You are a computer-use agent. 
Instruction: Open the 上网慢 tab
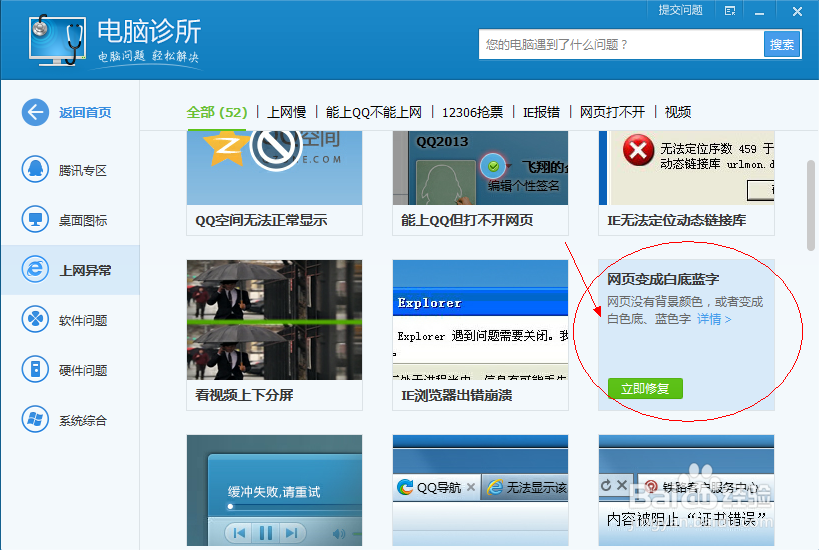pos(287,112)
